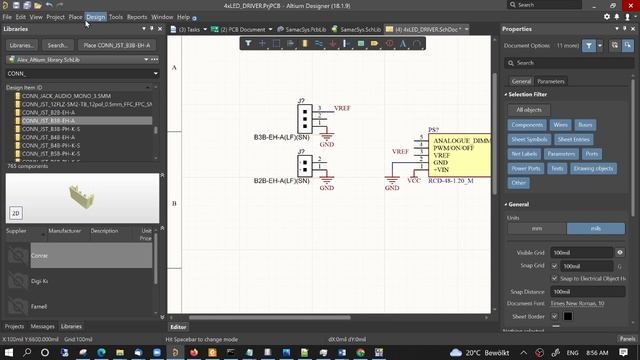Switch to the Parameters tab in Properties
This screenshot has height=360, width=640.
tap(551, 81)
